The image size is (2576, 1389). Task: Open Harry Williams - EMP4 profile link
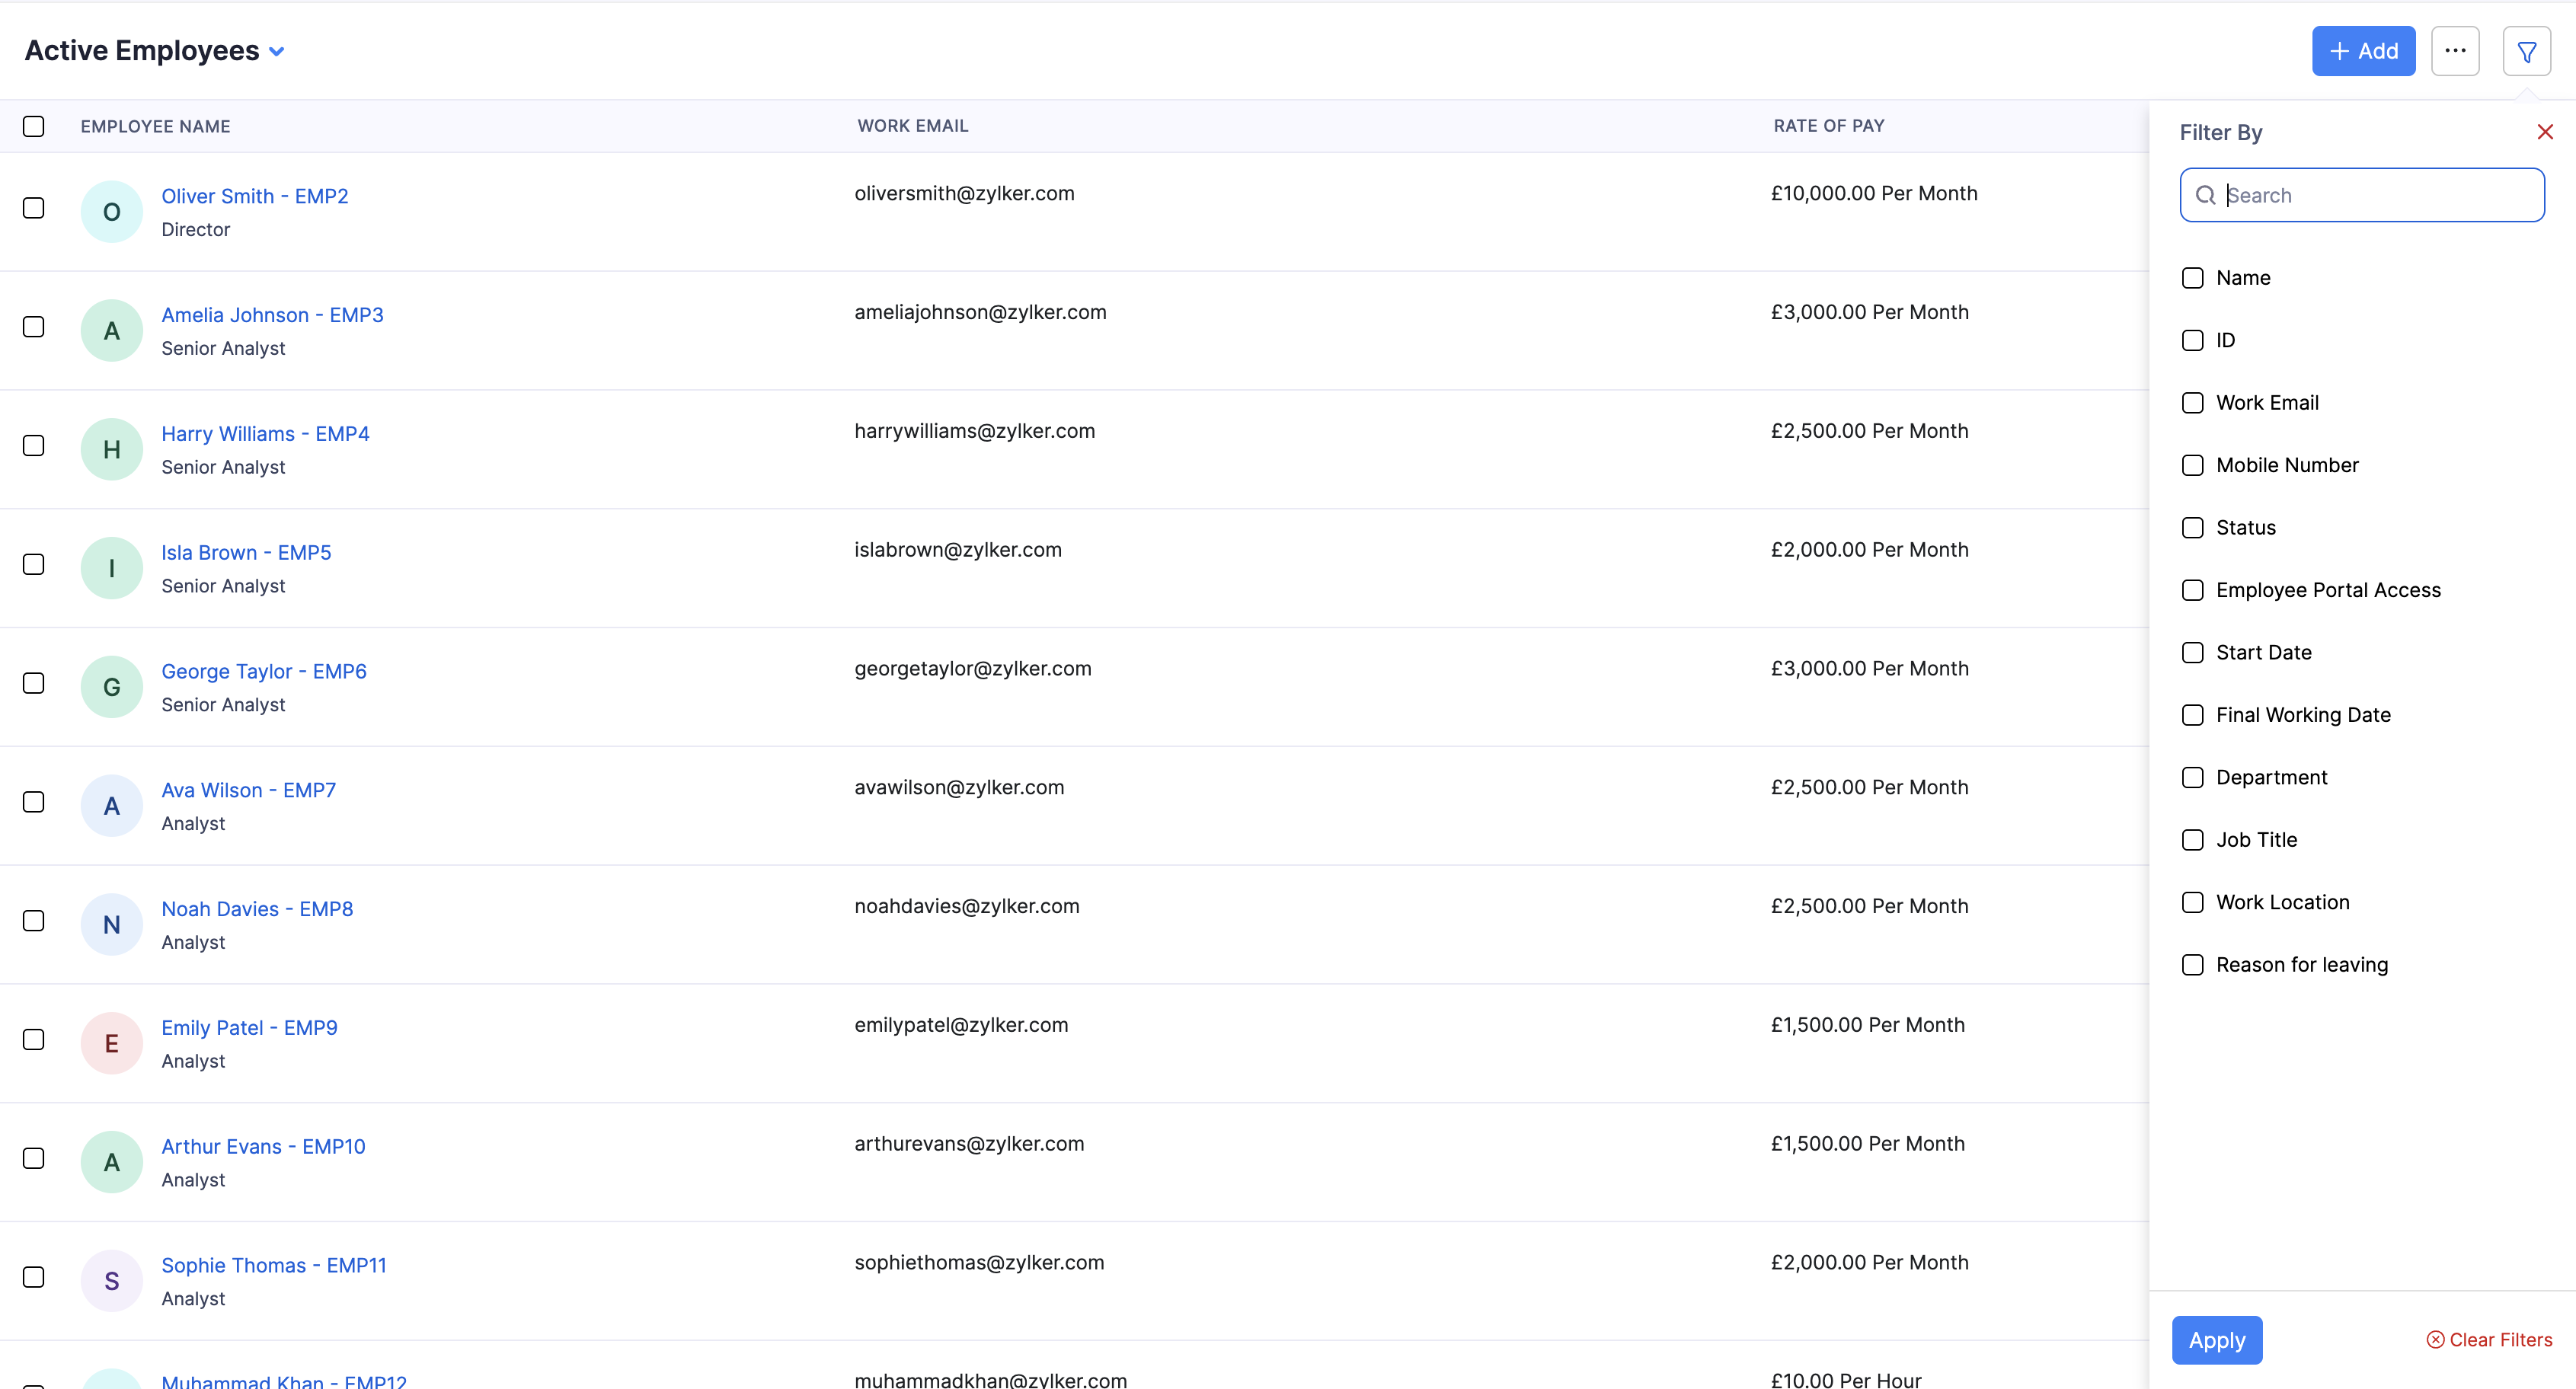click(265, 434)
